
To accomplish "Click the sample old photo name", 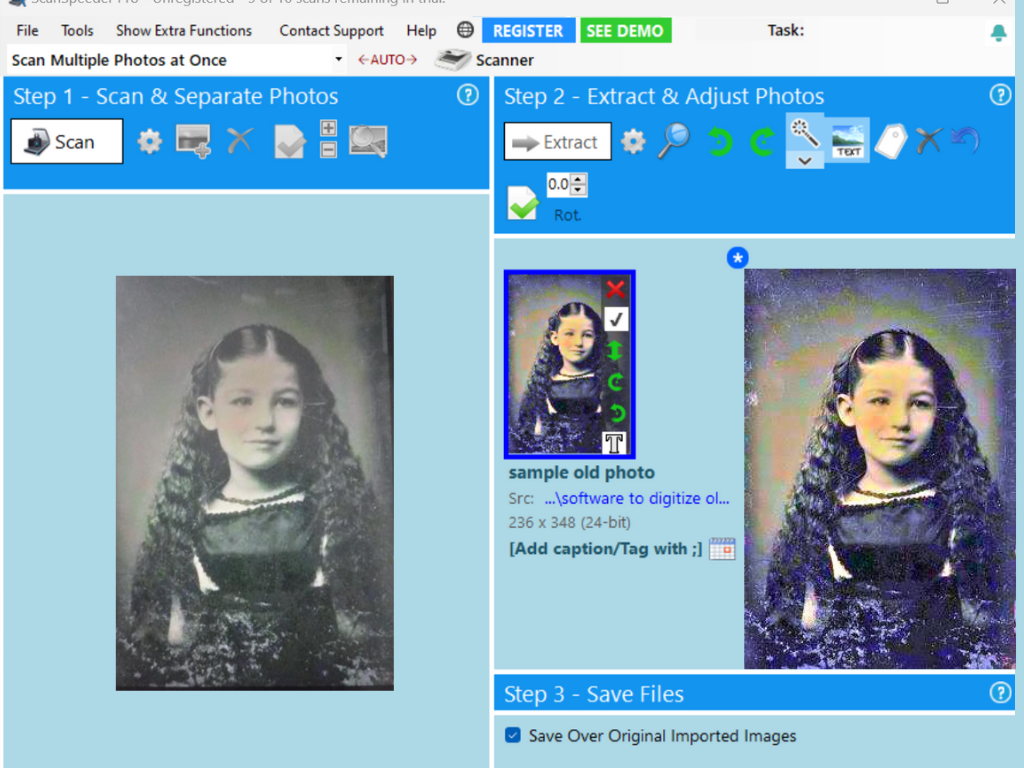I will pos(581,472).
